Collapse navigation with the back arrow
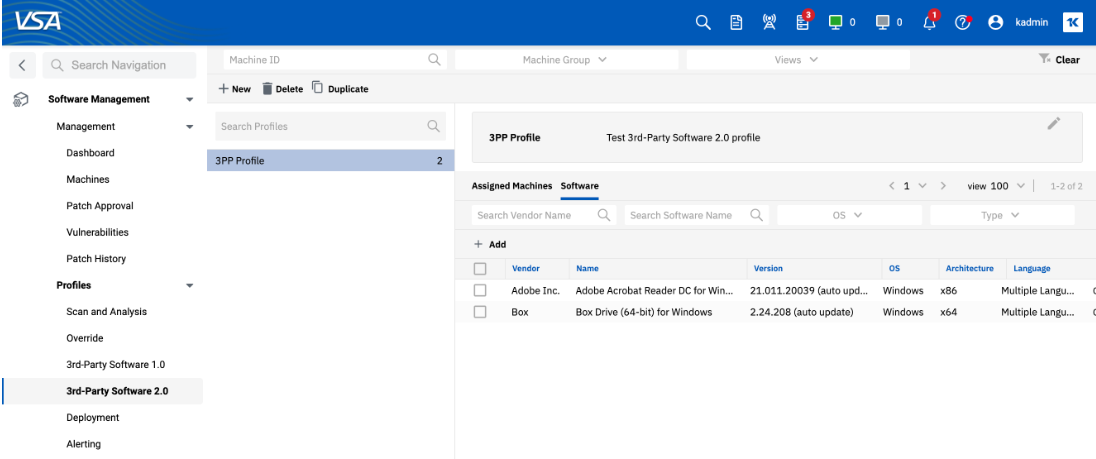This screenshot has width=1096, height=459. click(22, 65)
